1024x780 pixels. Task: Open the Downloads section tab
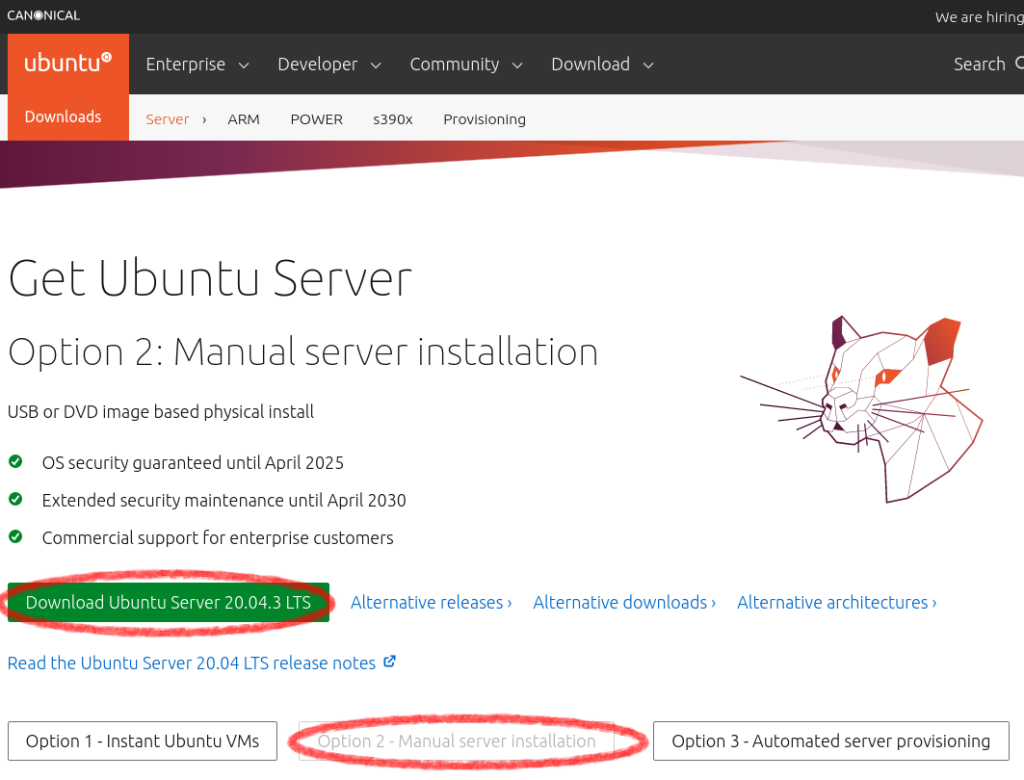pyautogui.click(x=63, y=117)
